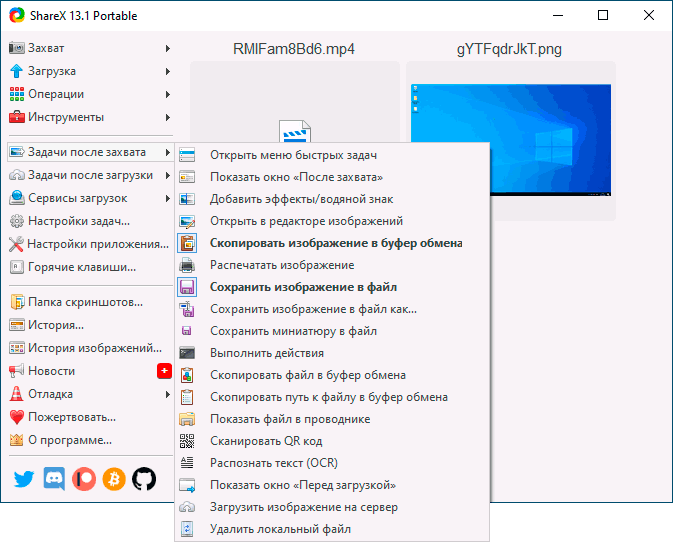Enable Открыть в редакторе изображений
The image size is (673, 542).
tap(332, 221)
